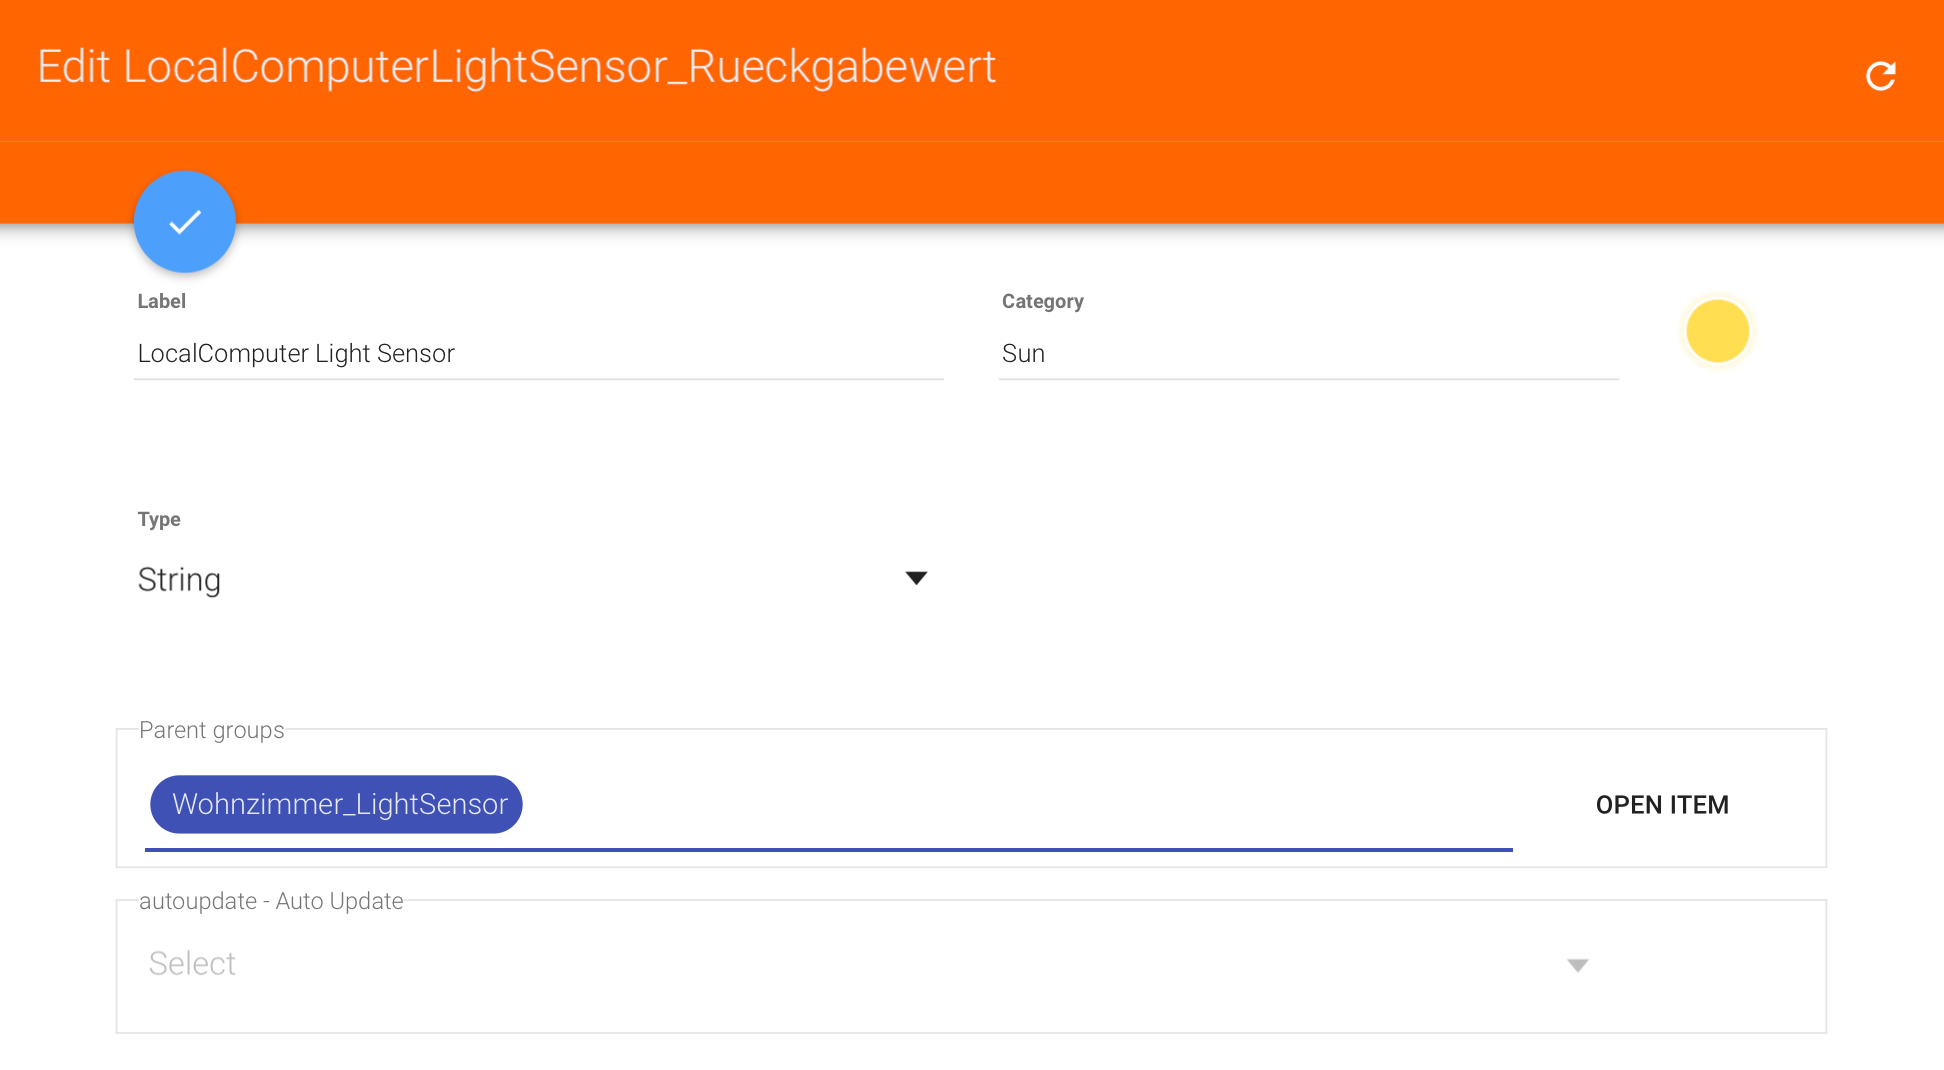This screenshot has height=1070, width=1944.
Task: Click the String type selection
Action: tap(180, 580)
